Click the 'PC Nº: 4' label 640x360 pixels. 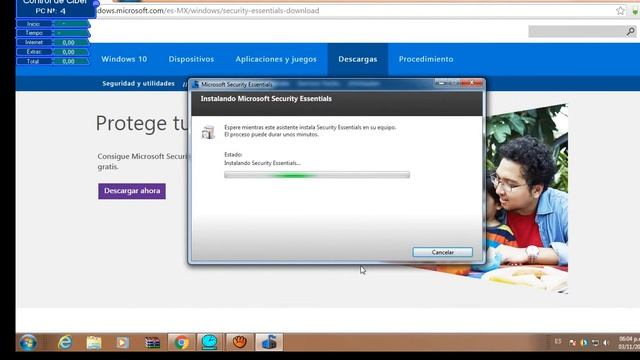point(50,11)
